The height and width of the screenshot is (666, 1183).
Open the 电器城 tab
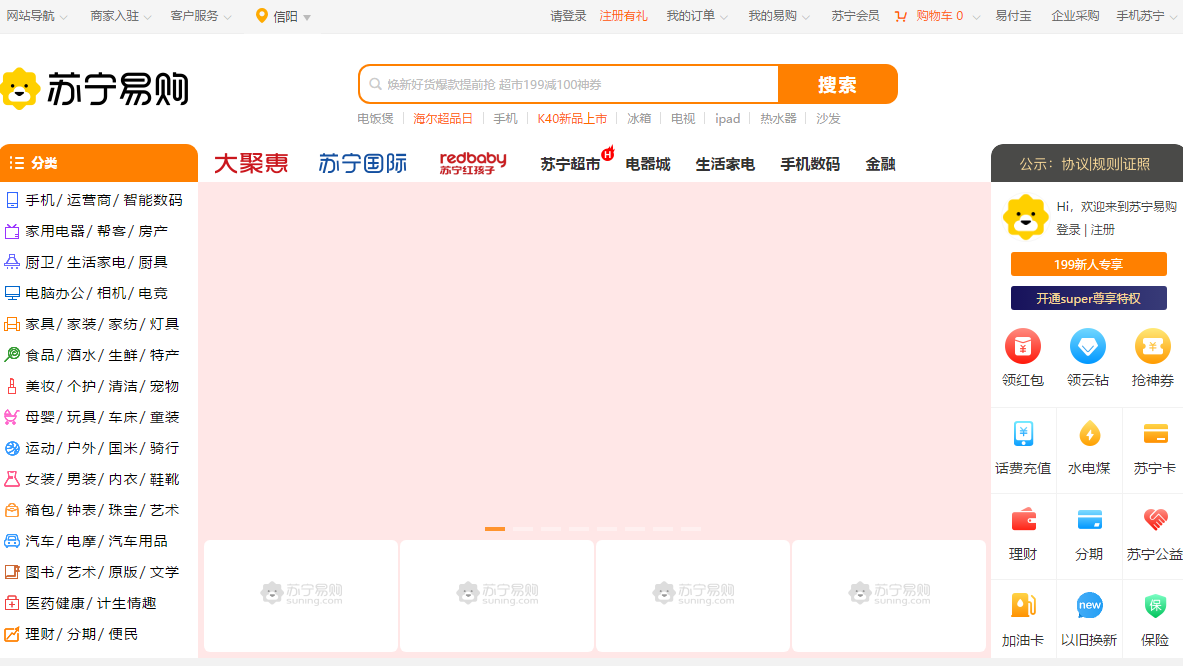click(647, 164)
